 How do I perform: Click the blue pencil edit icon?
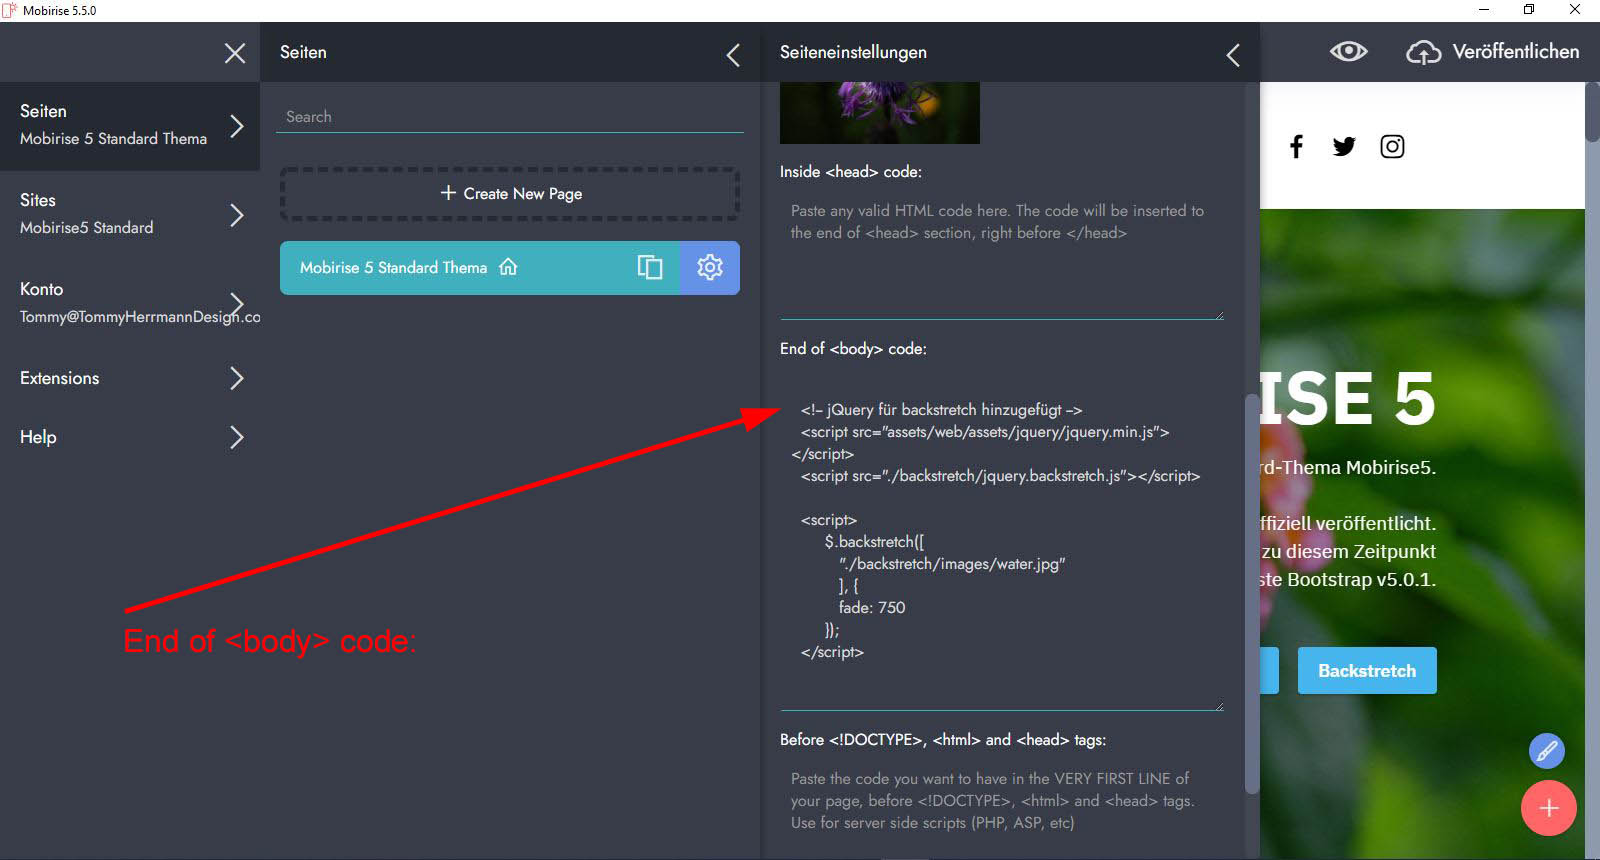click(x=1546, y=750)
